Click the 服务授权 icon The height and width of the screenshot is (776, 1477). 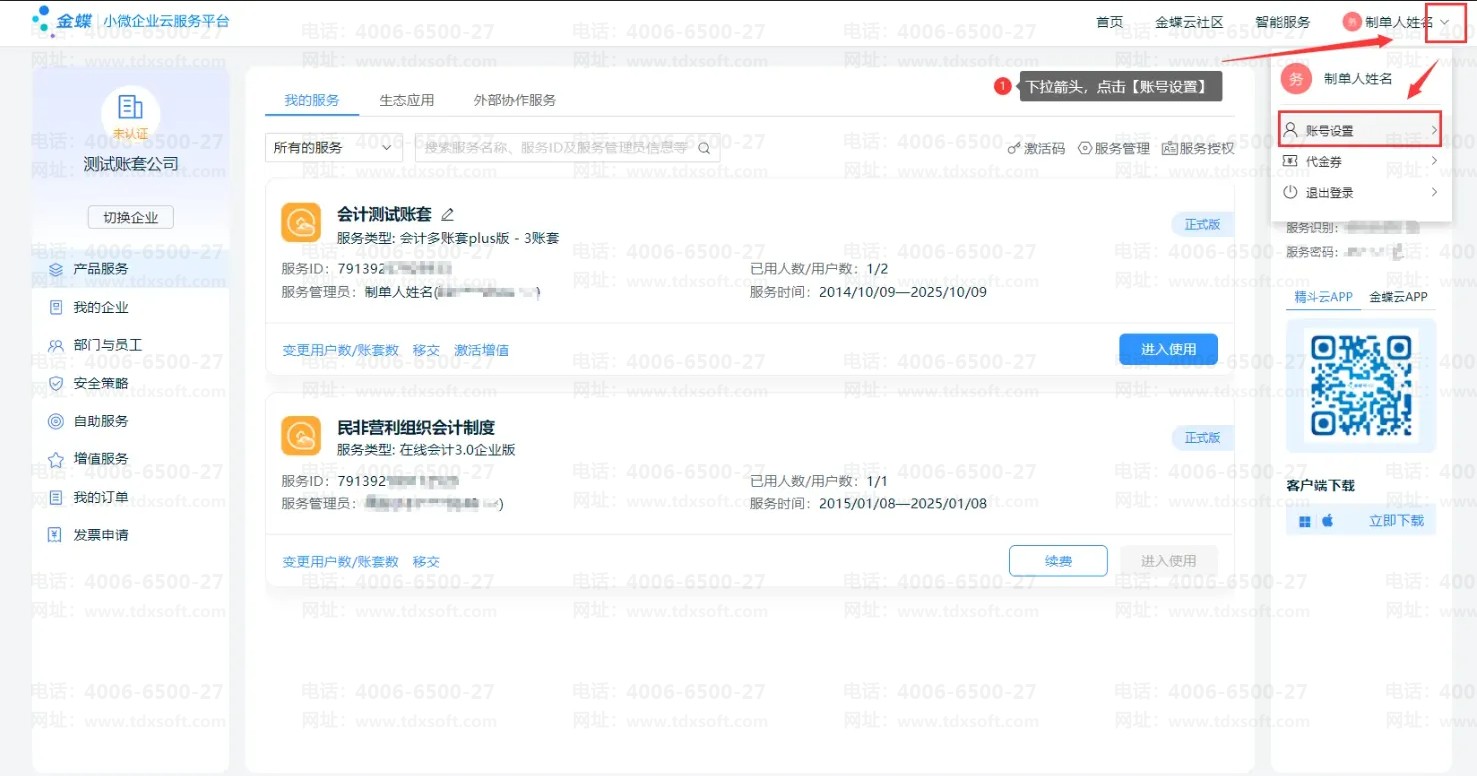(x=1169, y=148)
